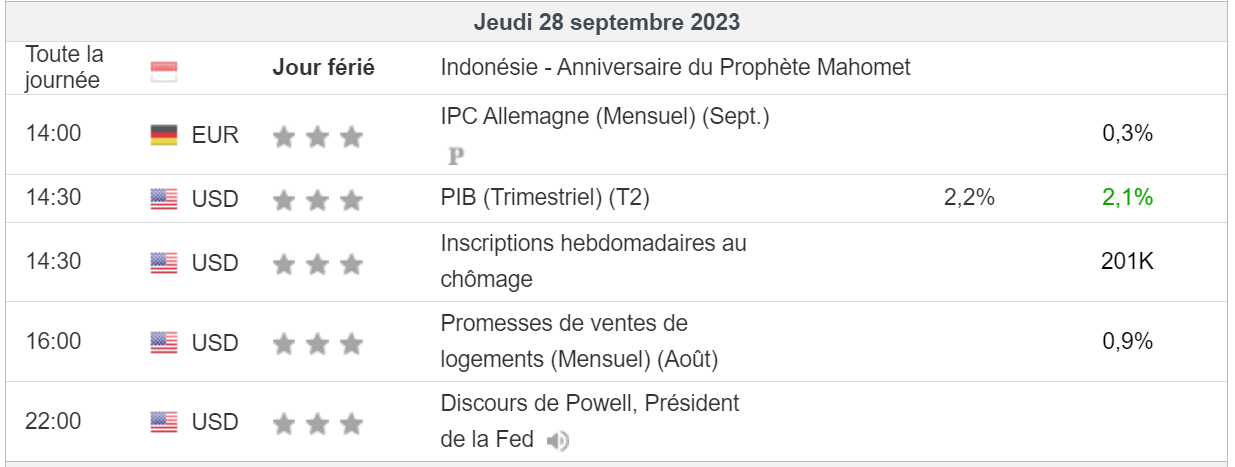Click importance stars for IPC Allemagne
The image size is (1235, 467).
(317, 136)
